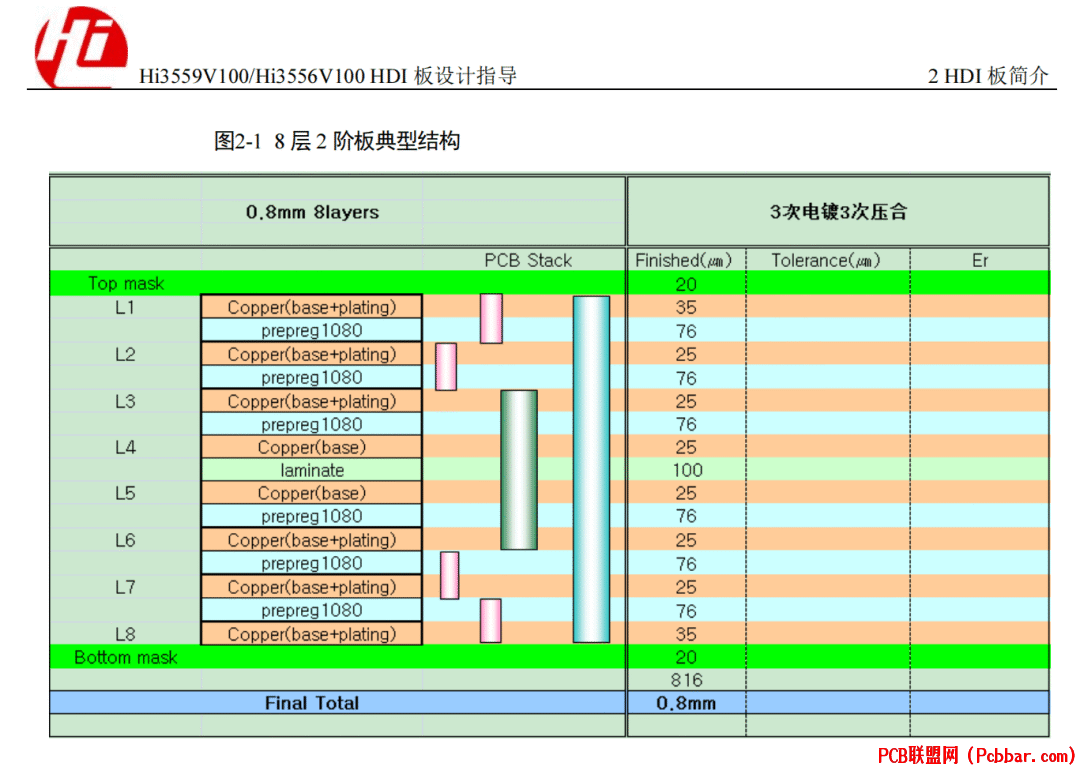
Task: Select "Copper(base+plating)" in the L1 row
Action: click(x=311, y=307)
